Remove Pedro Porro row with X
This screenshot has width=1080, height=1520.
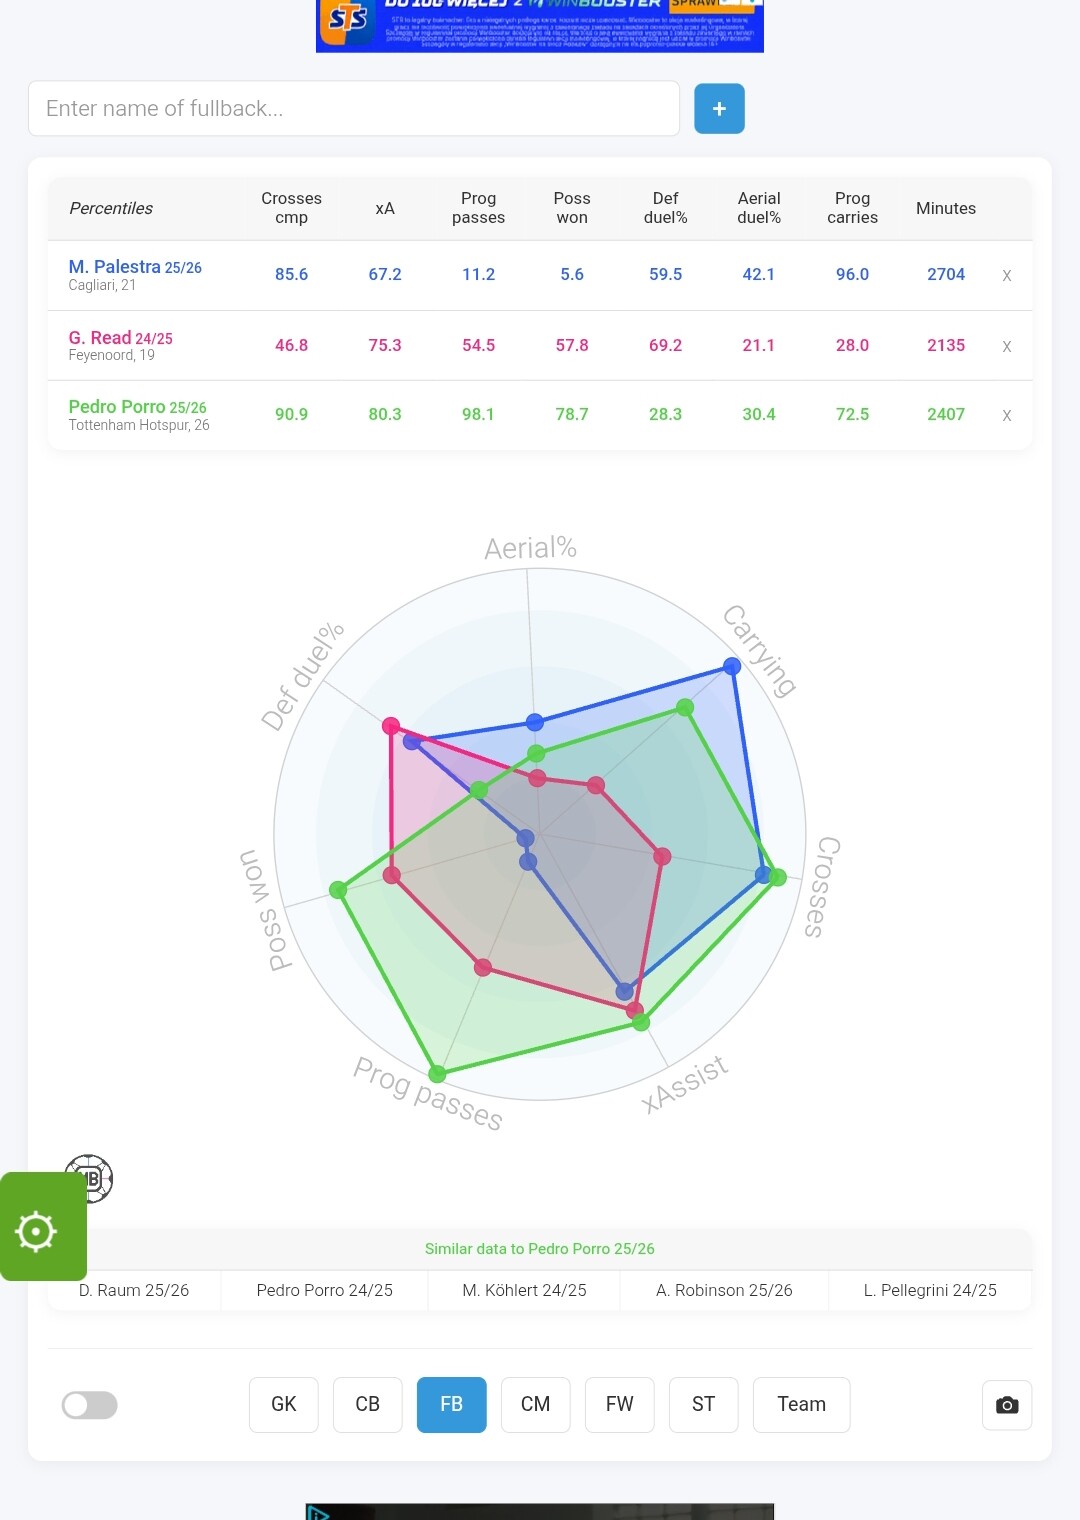tap(1007, 415)
